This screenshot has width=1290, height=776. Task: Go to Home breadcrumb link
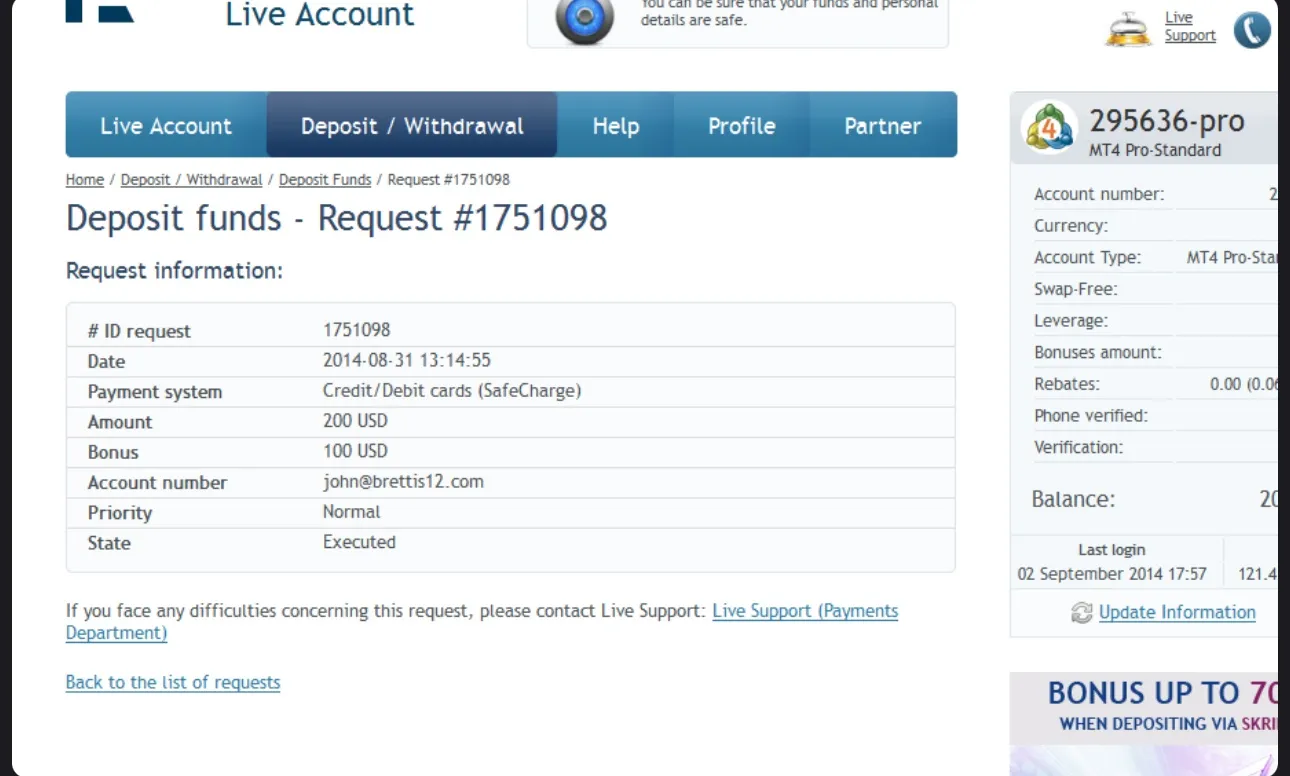pyautogui.click(x=85, y=180)
